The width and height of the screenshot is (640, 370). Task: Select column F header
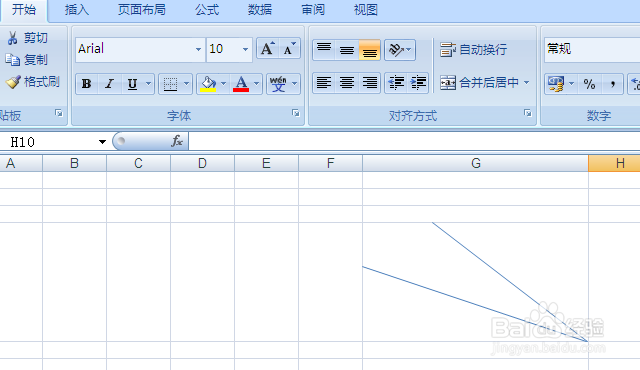(331, 164)
